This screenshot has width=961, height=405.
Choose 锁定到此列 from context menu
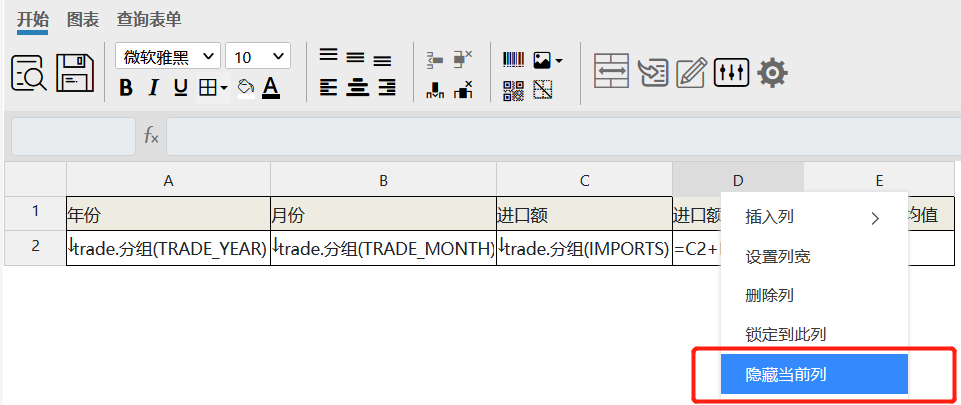click(x=814, y=335)
